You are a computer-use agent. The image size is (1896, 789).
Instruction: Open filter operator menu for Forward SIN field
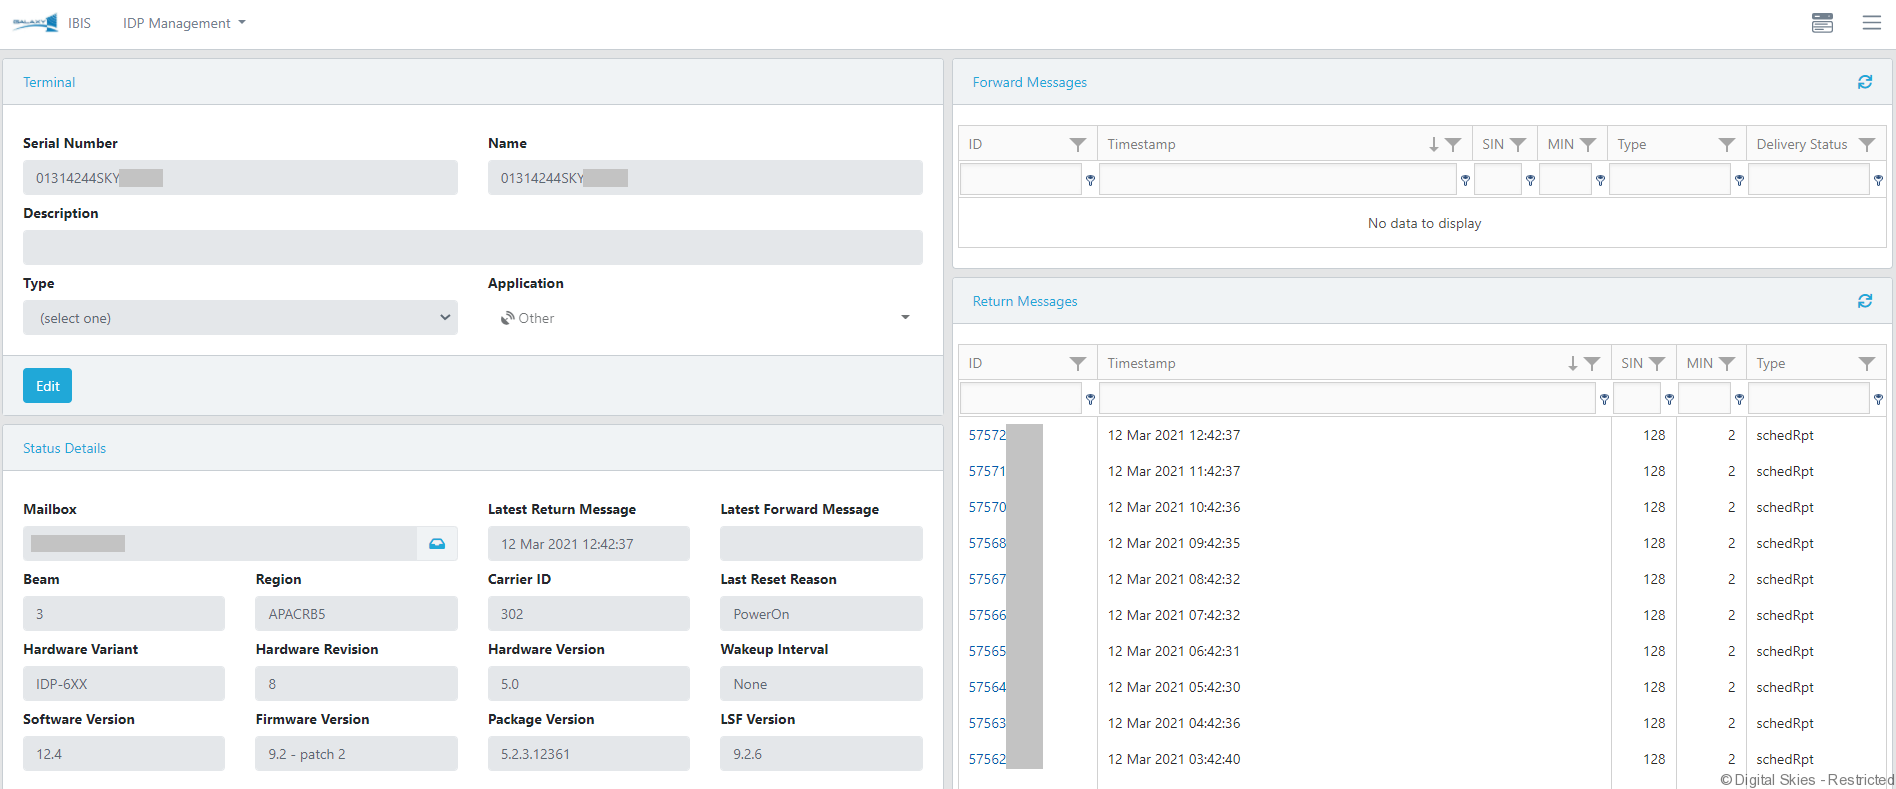click(1530, 181)
